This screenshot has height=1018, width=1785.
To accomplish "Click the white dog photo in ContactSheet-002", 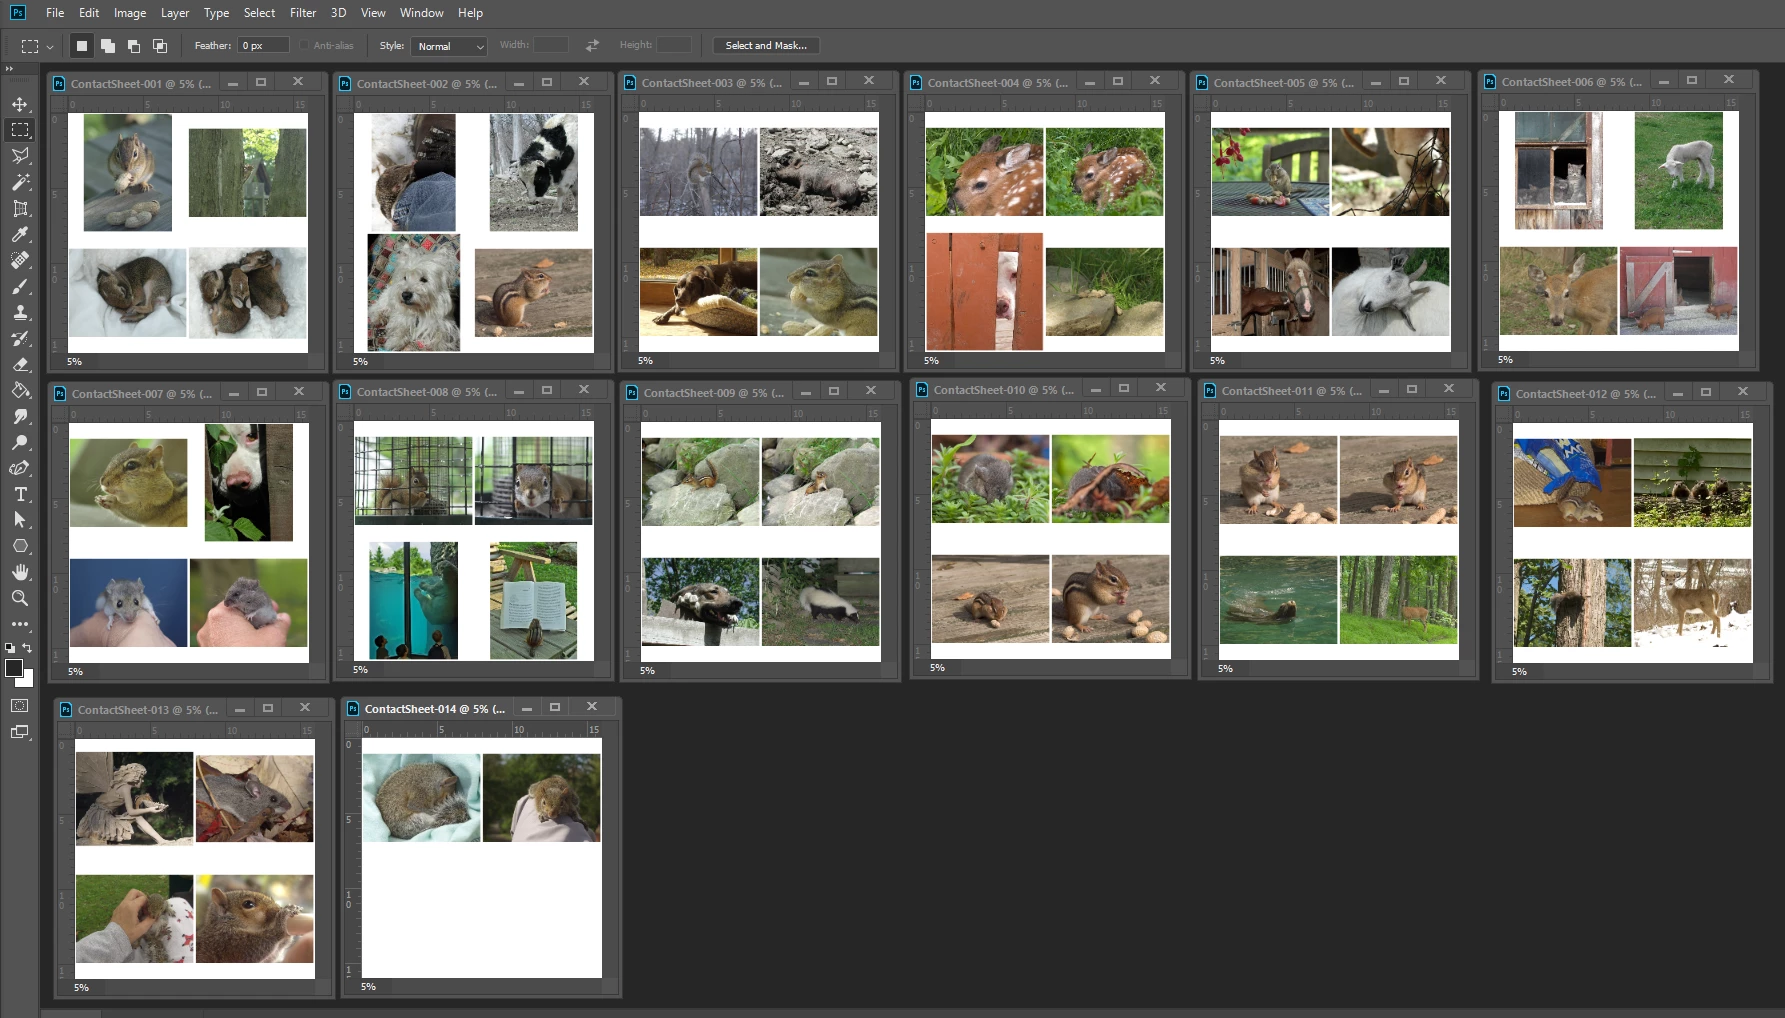I will (414, 292).
